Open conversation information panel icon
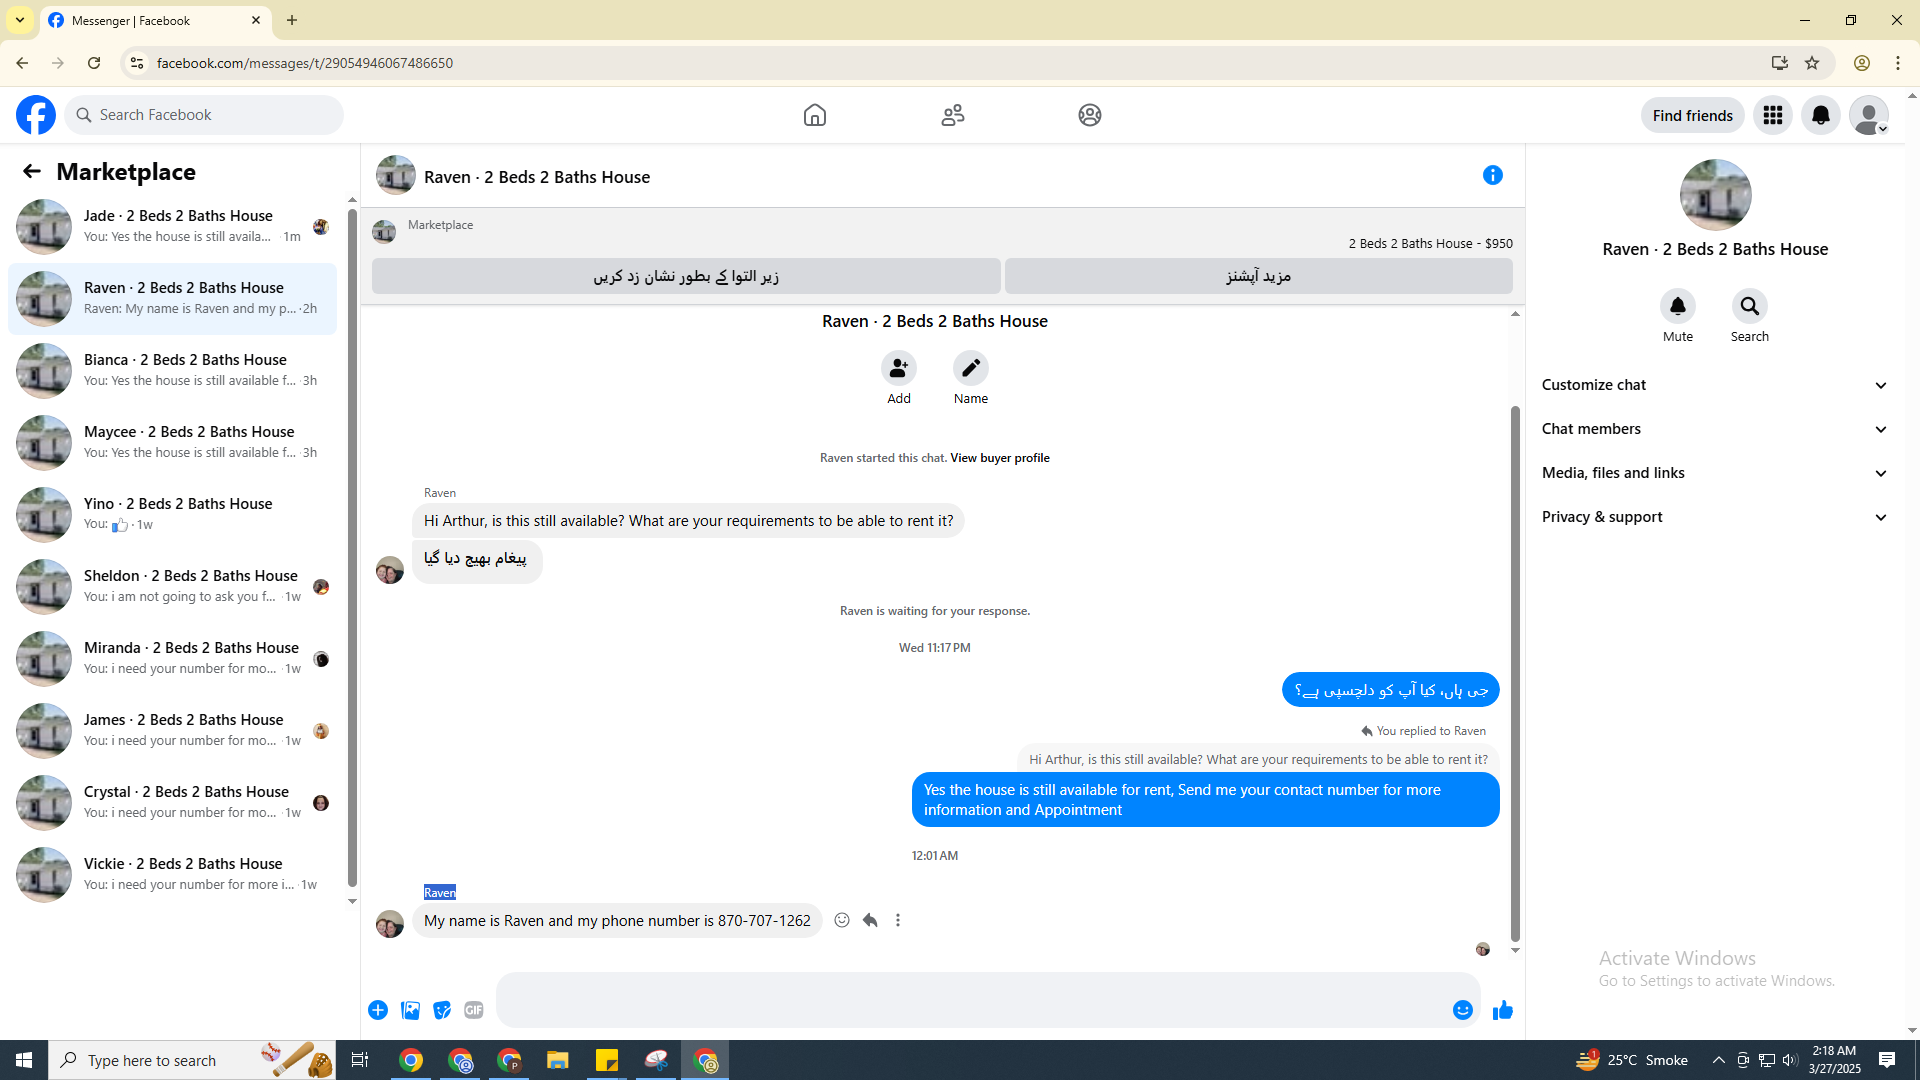 pos(1492,176)
